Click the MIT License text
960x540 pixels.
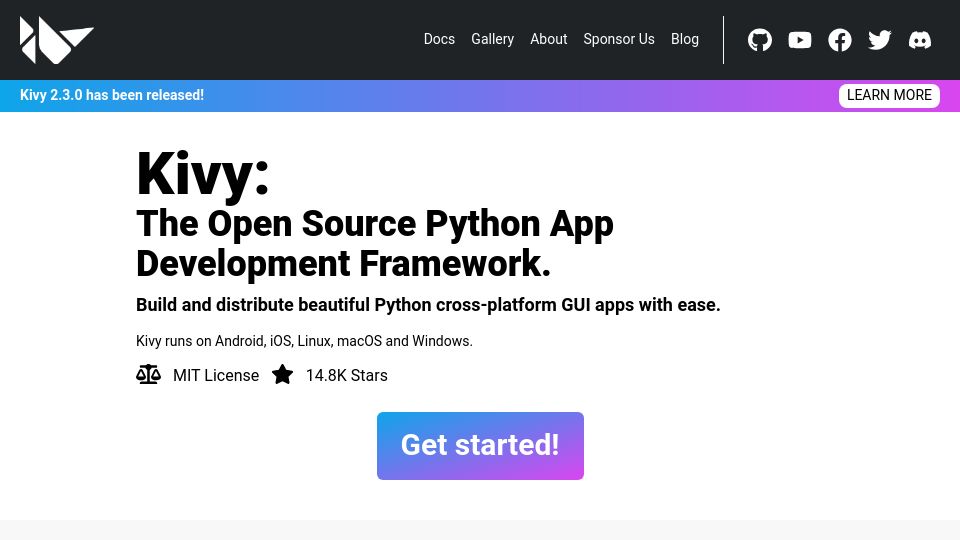coord(216,375)
